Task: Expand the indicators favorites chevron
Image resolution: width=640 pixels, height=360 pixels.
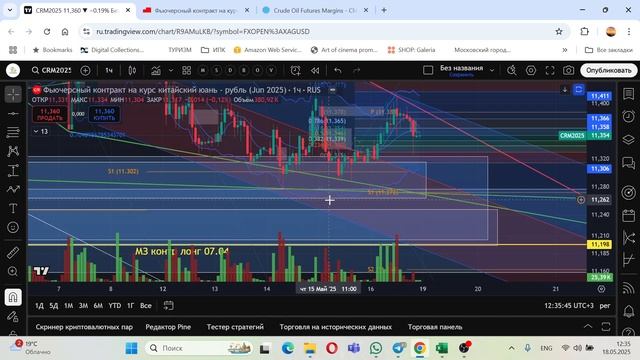Action: point(171,70)
